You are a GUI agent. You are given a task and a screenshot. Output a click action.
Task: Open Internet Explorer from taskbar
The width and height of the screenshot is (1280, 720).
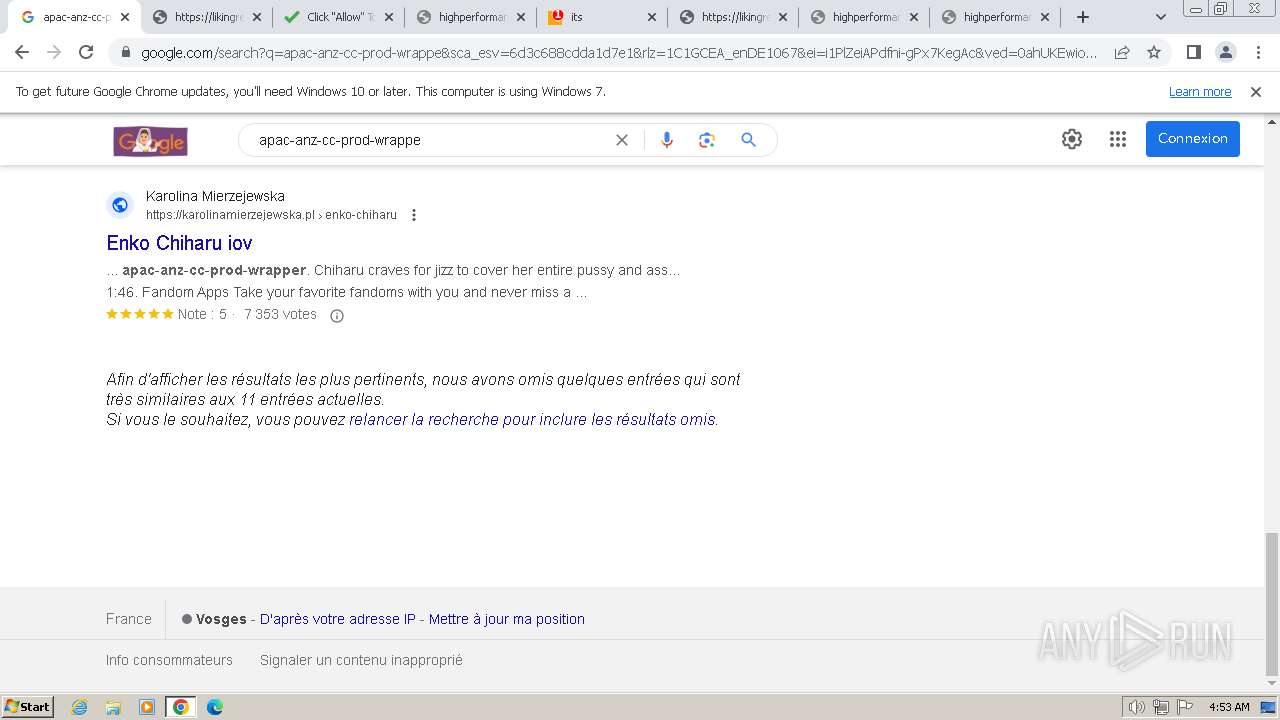tap(79, 707)
